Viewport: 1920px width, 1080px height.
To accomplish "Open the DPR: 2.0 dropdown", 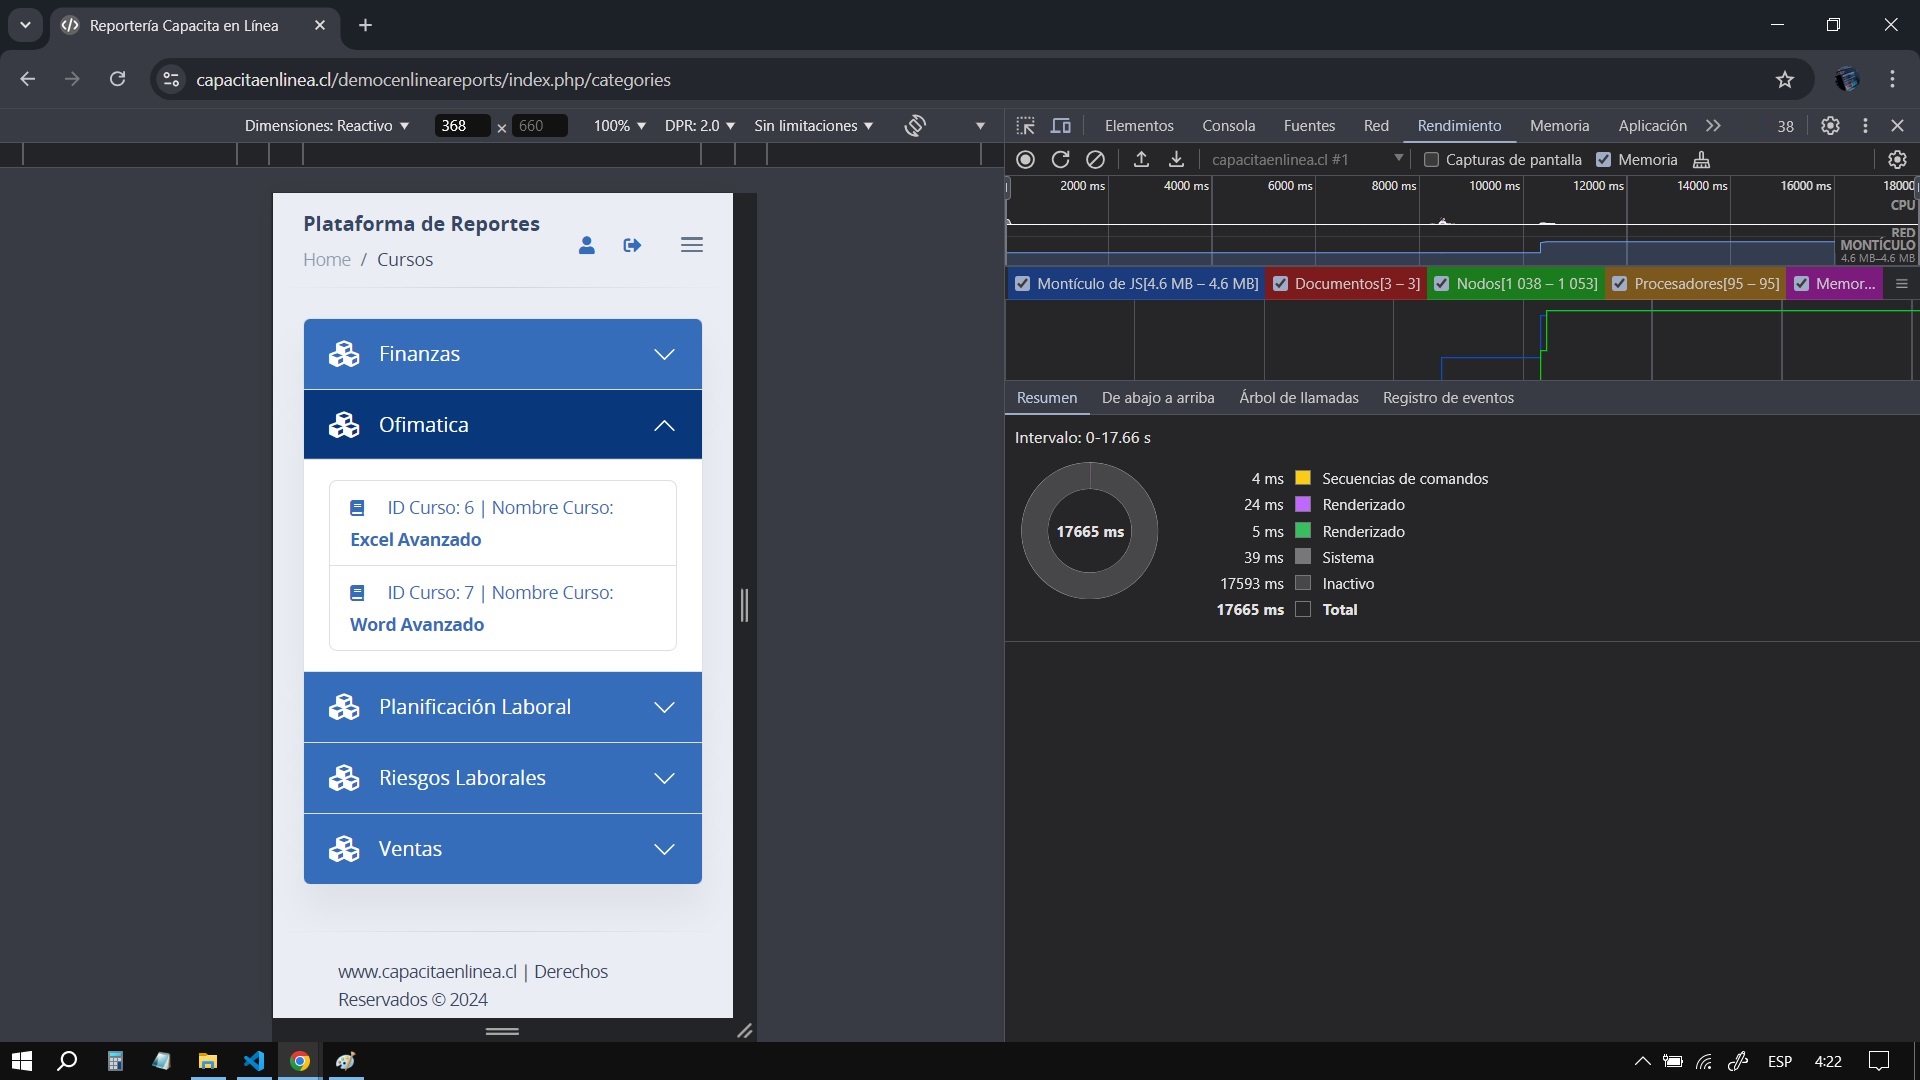I will (x=700, y=125).
